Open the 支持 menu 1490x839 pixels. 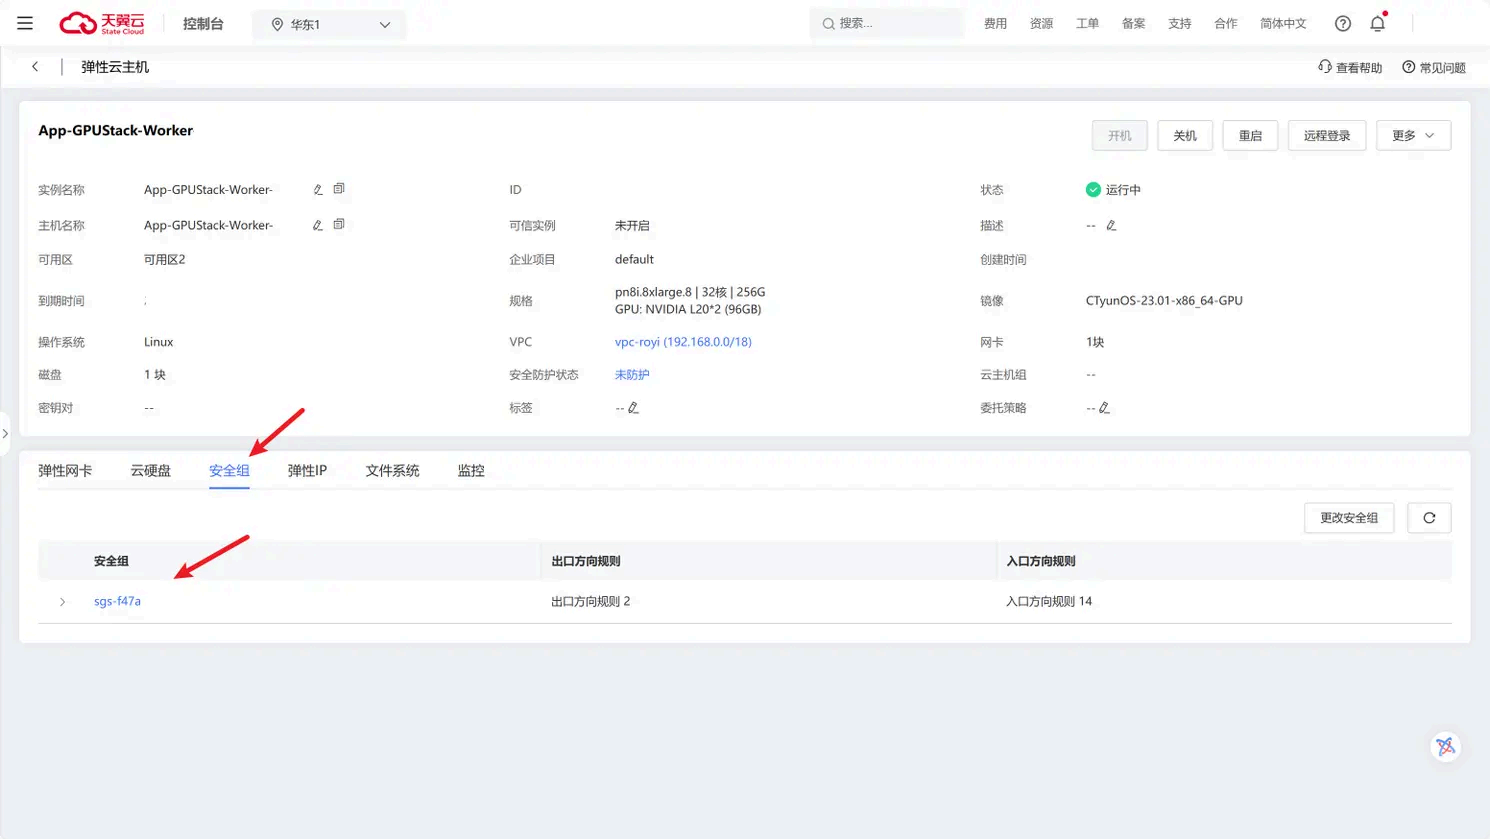[x=1180, y=24]
